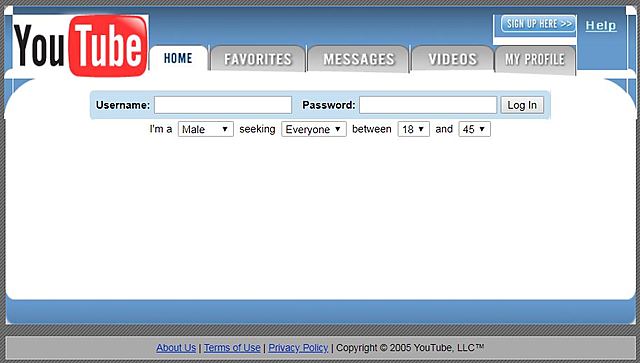Click the word between
Screen dimensions: 640x363
371,129
